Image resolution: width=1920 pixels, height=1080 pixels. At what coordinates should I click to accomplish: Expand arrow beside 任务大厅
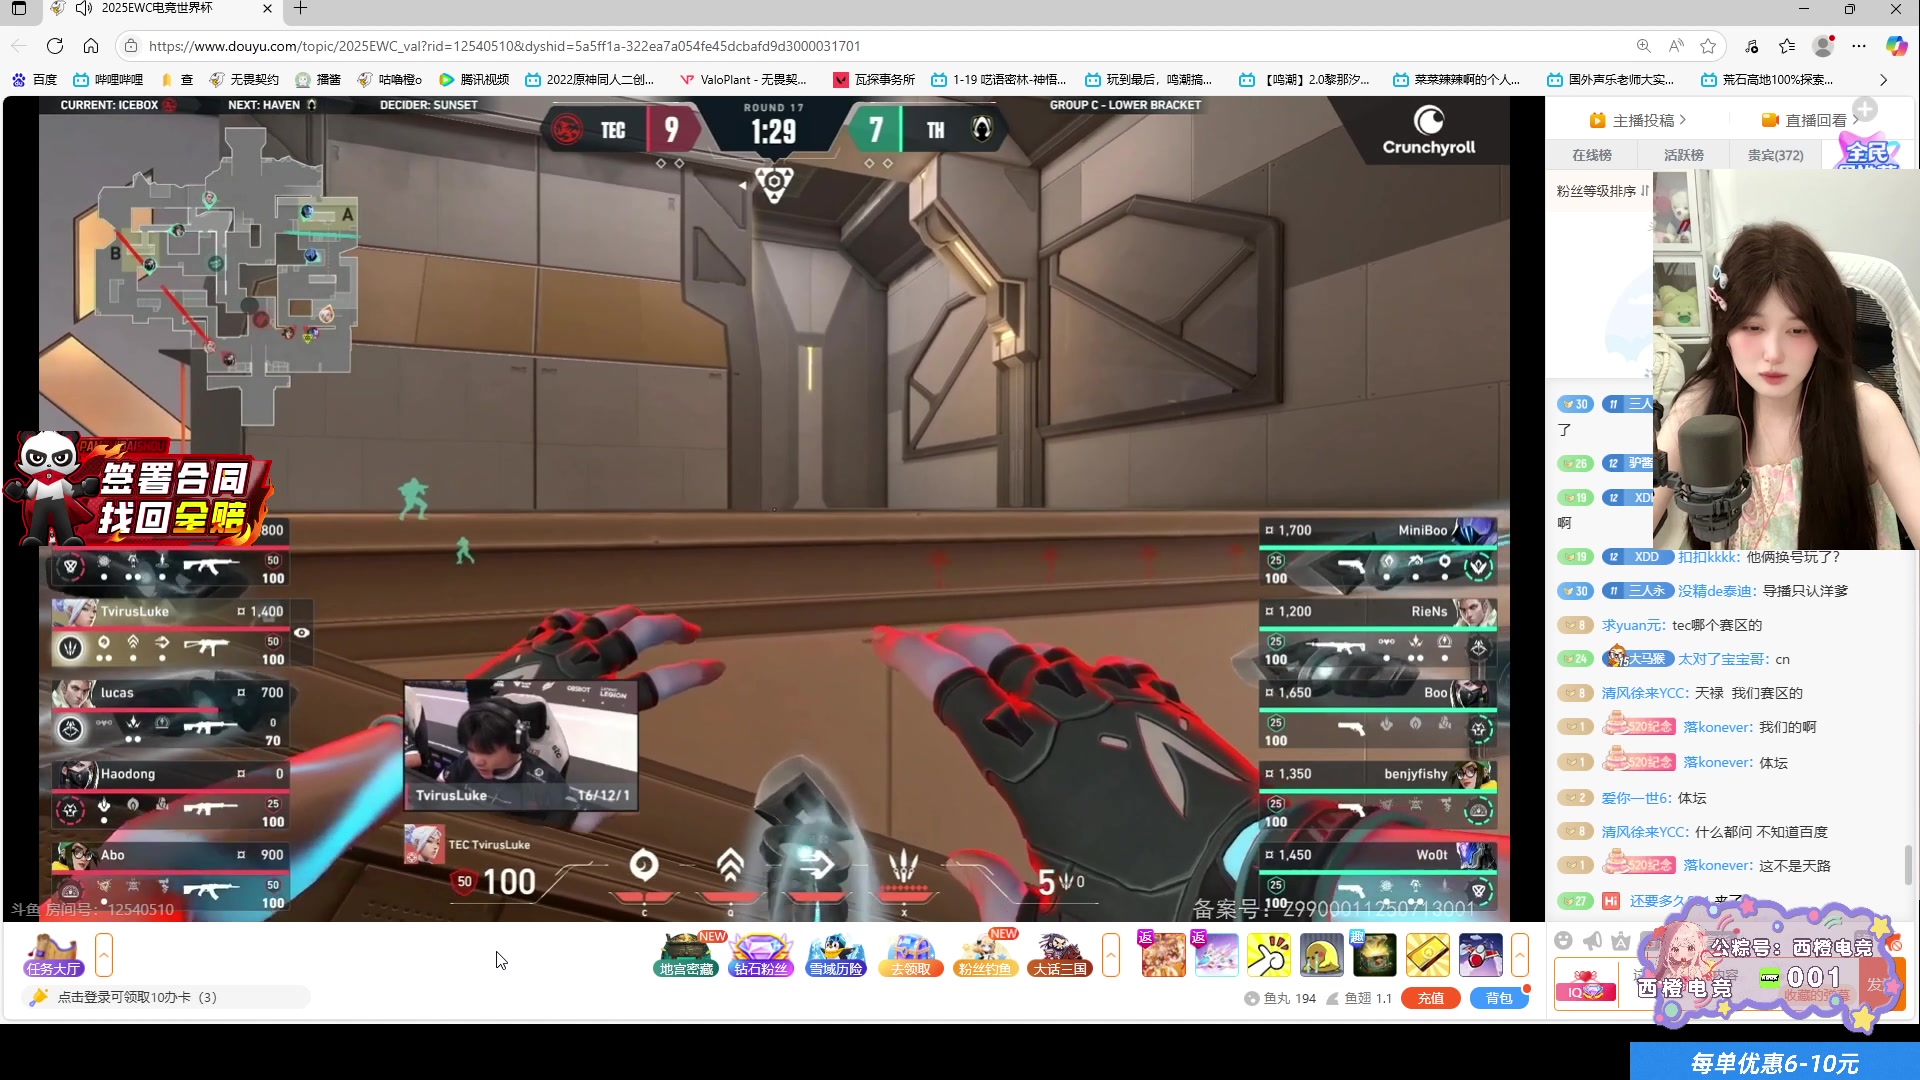[104, 955]
